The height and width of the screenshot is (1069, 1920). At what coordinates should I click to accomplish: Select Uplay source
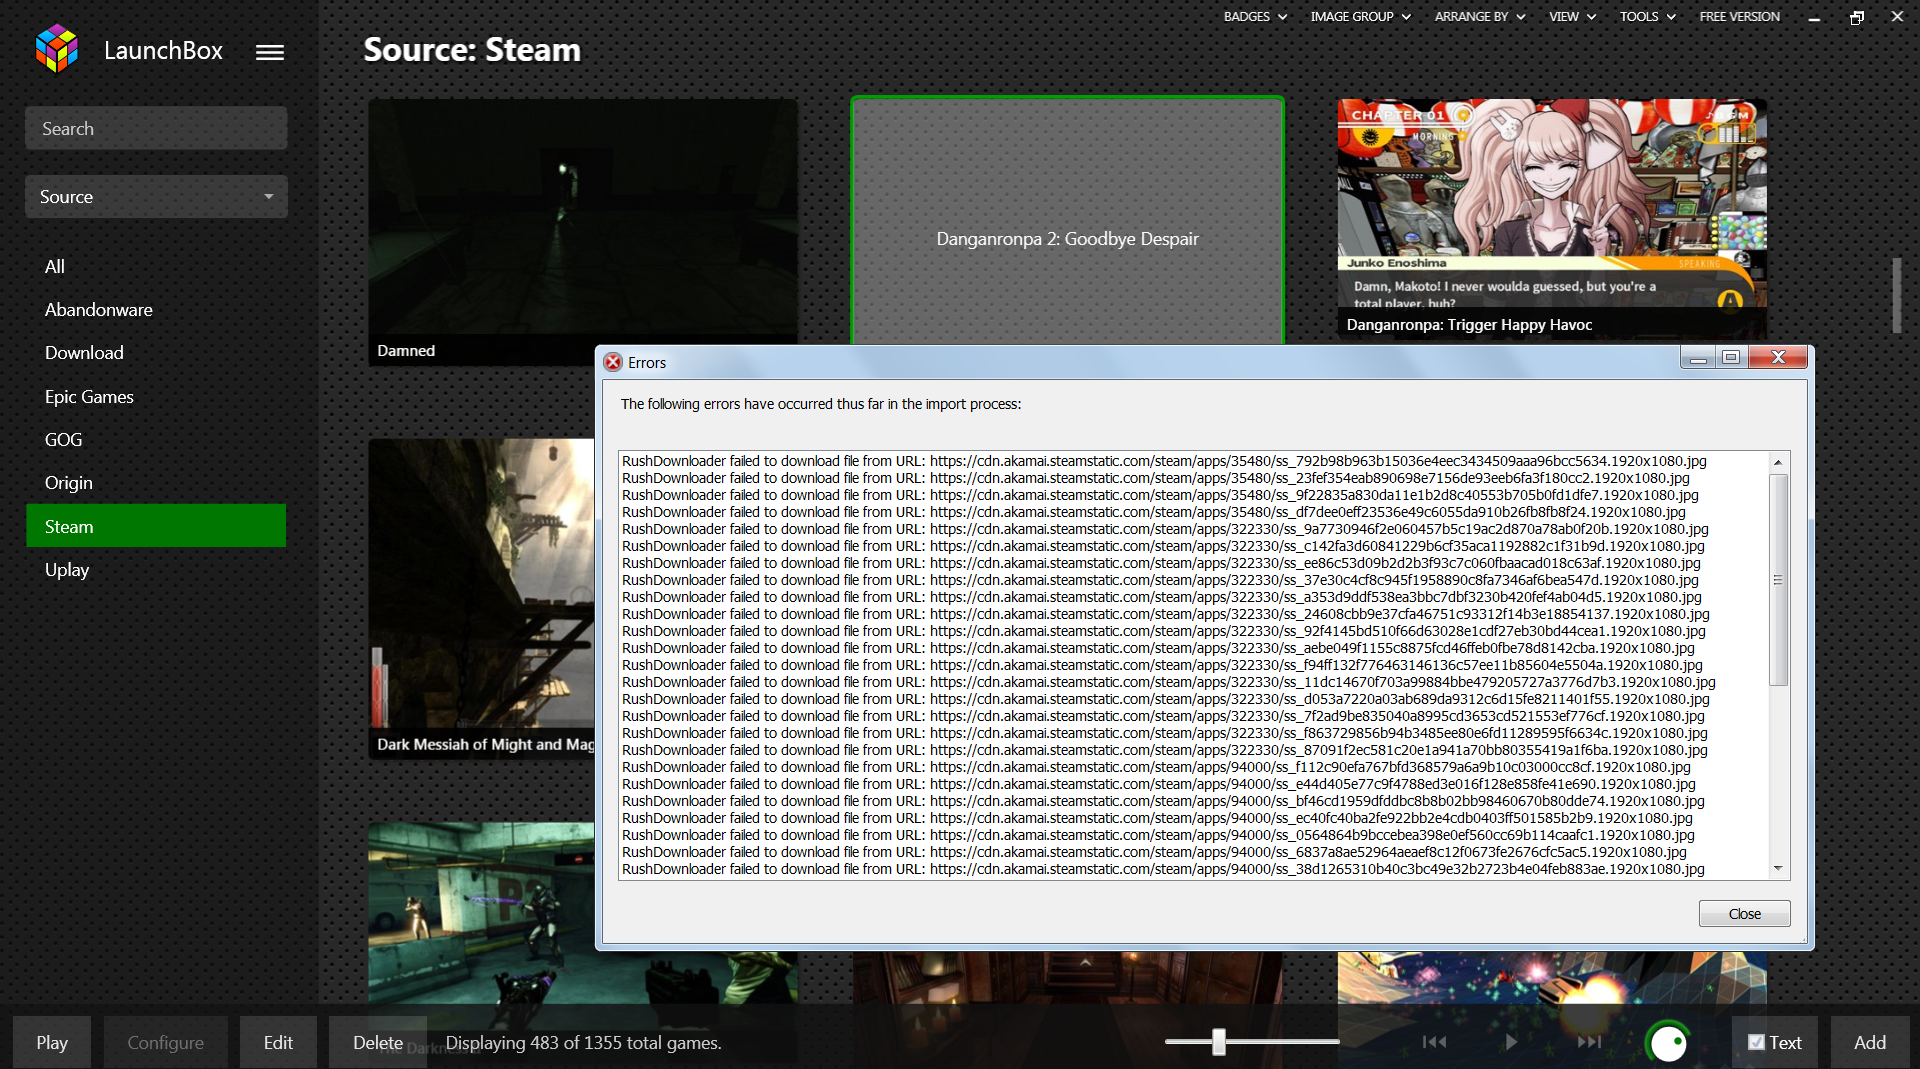click(156, 570)
